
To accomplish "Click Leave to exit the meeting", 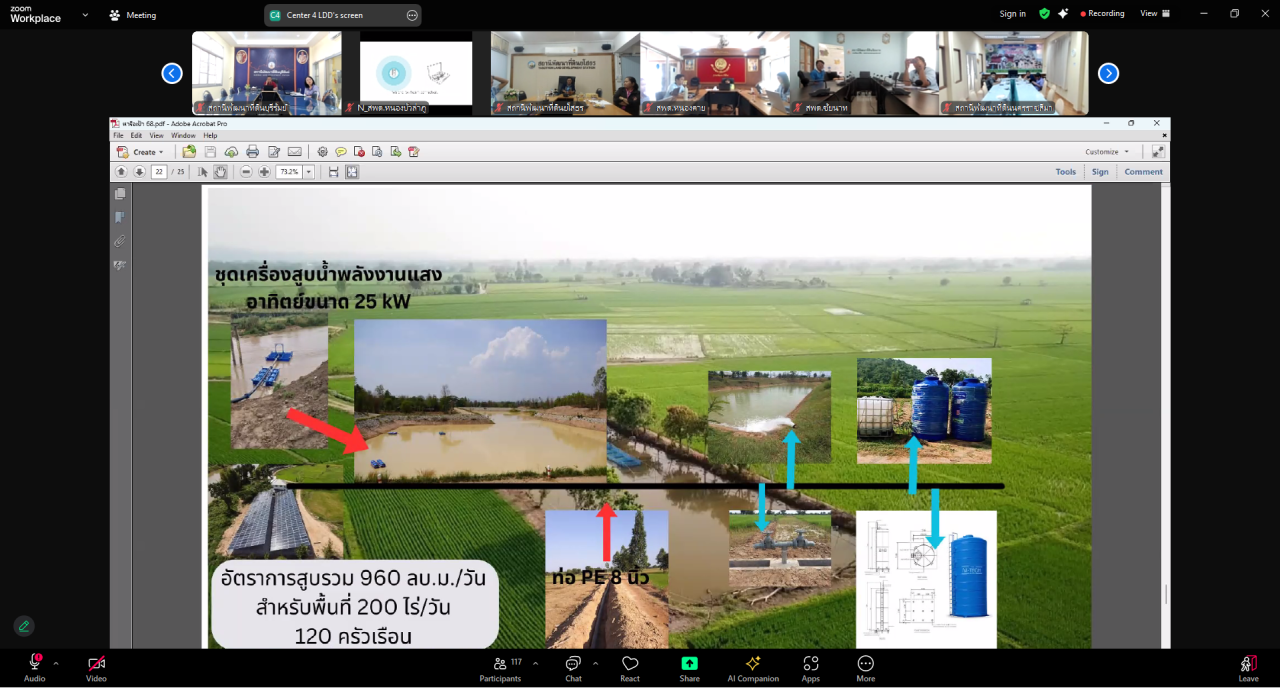I will 1248,668.
